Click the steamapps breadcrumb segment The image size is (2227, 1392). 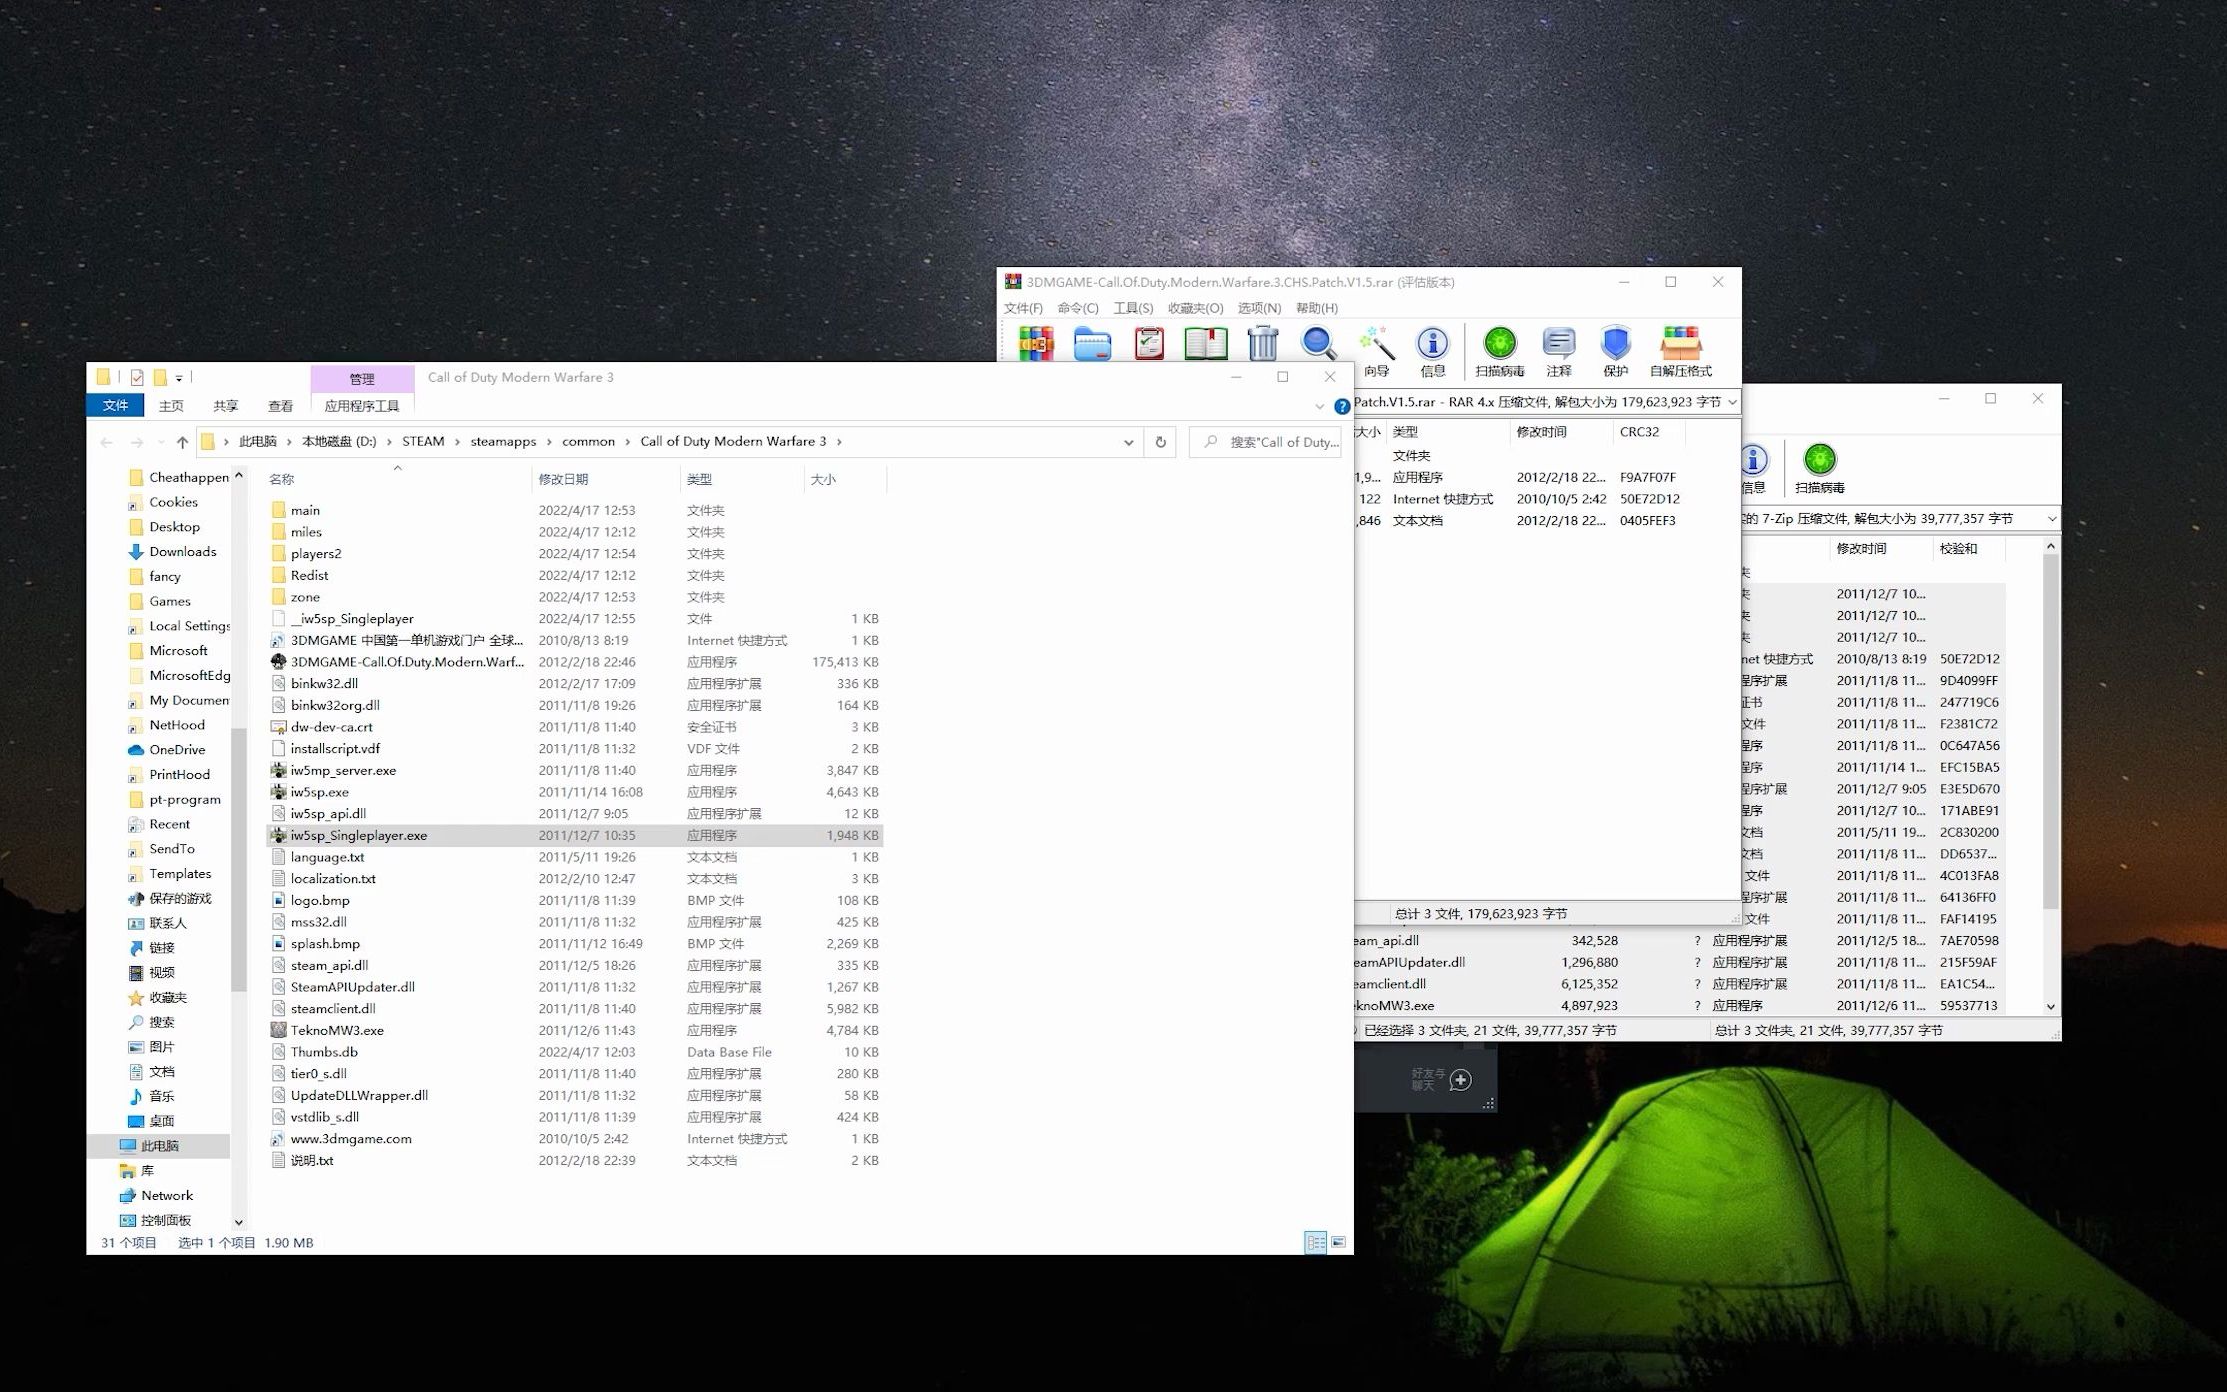503,441
